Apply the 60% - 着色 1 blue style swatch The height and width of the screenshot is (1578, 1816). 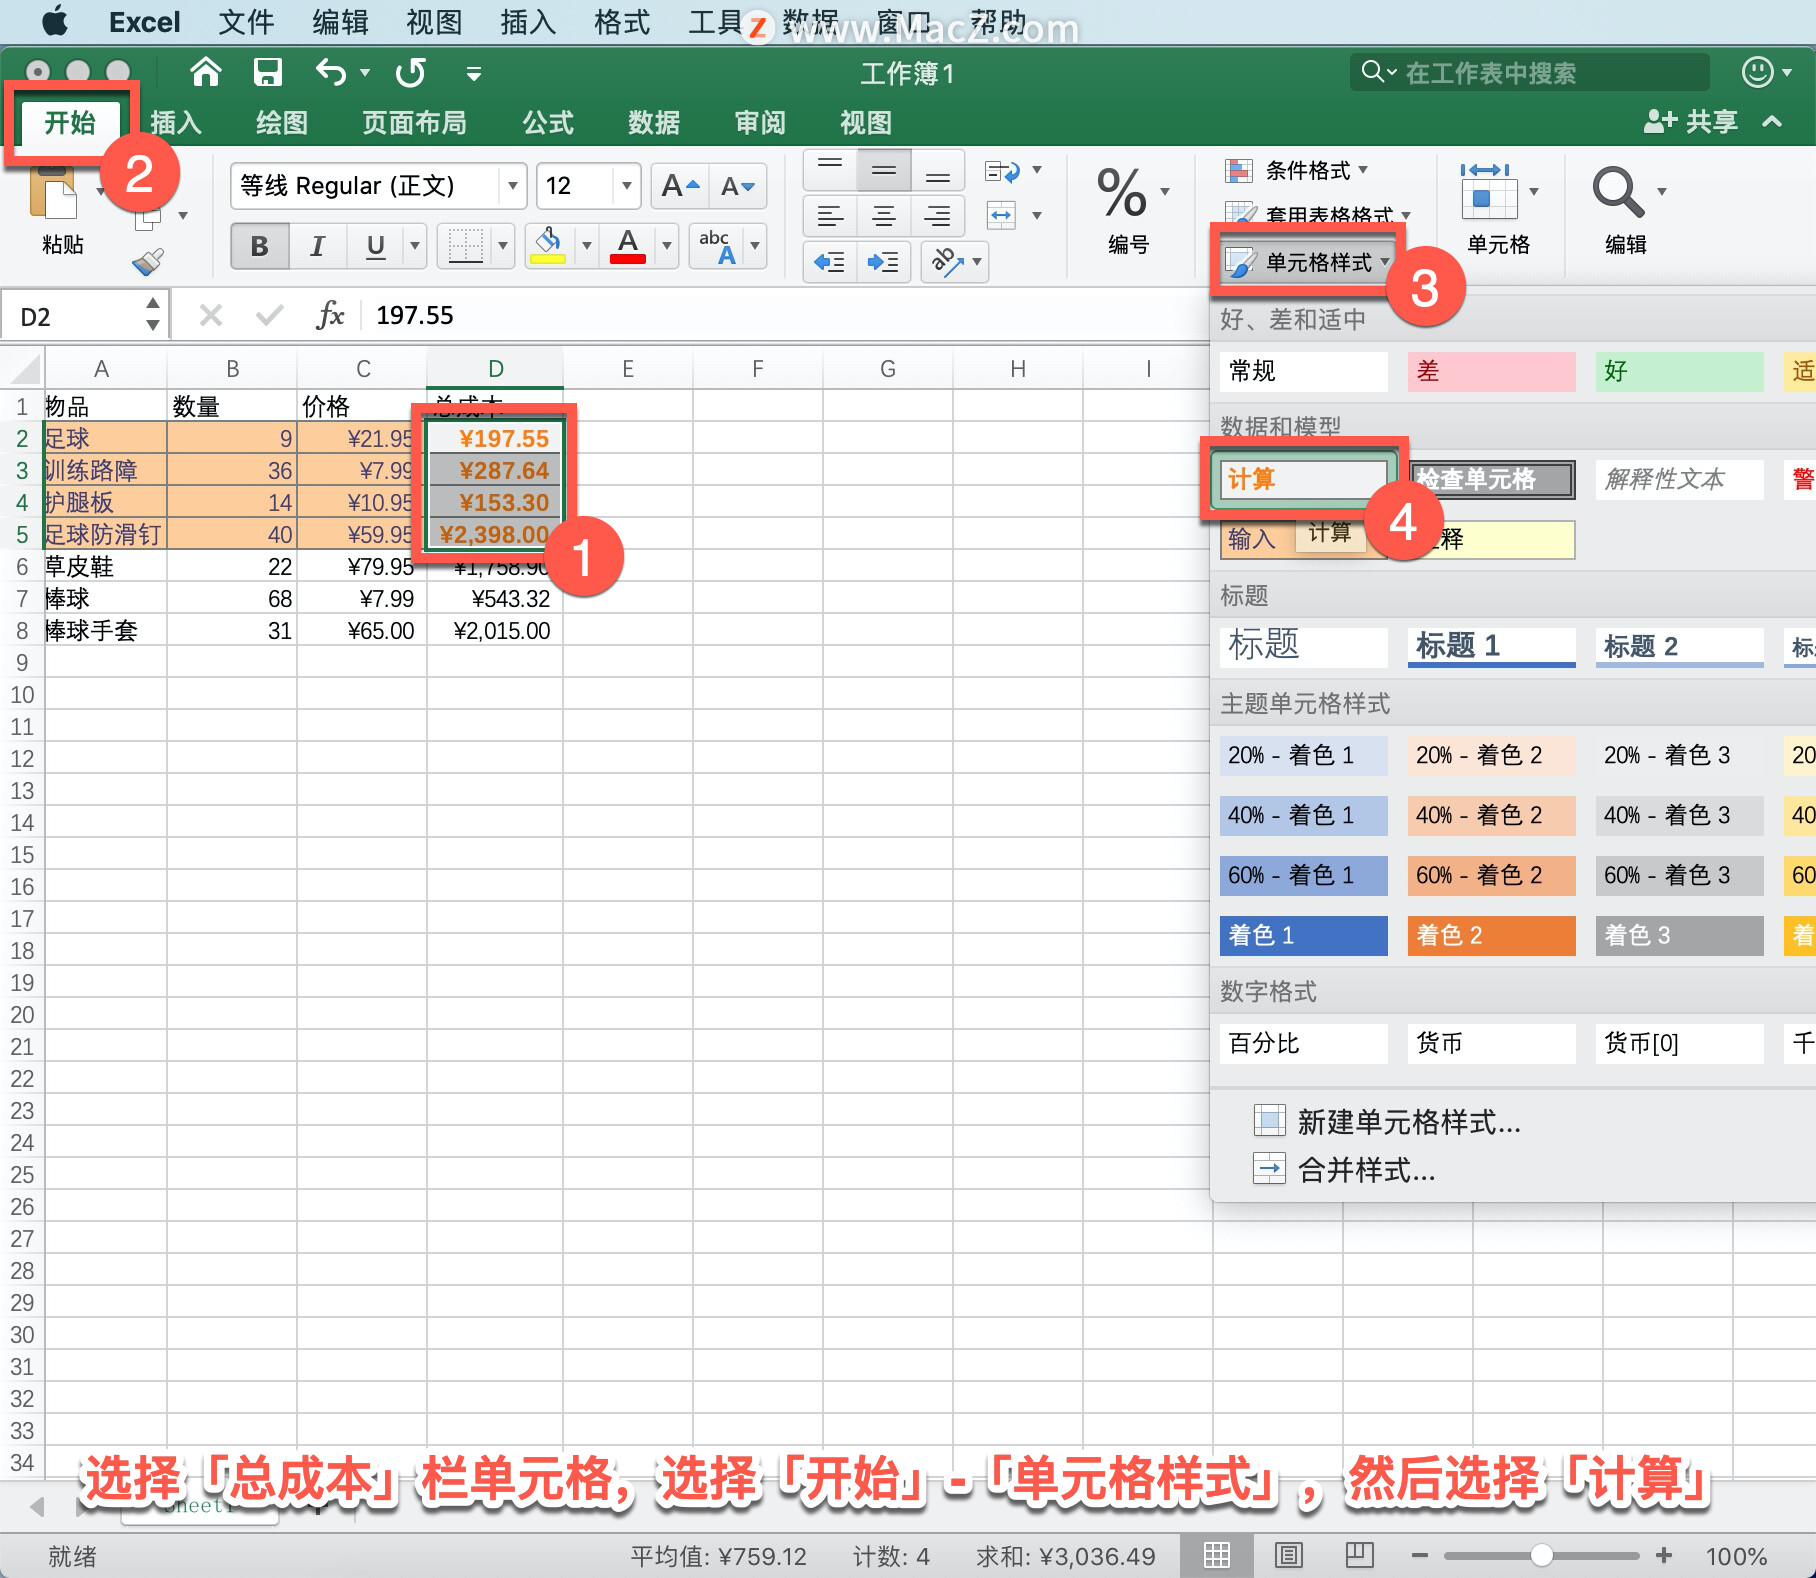coord(1304,875)
